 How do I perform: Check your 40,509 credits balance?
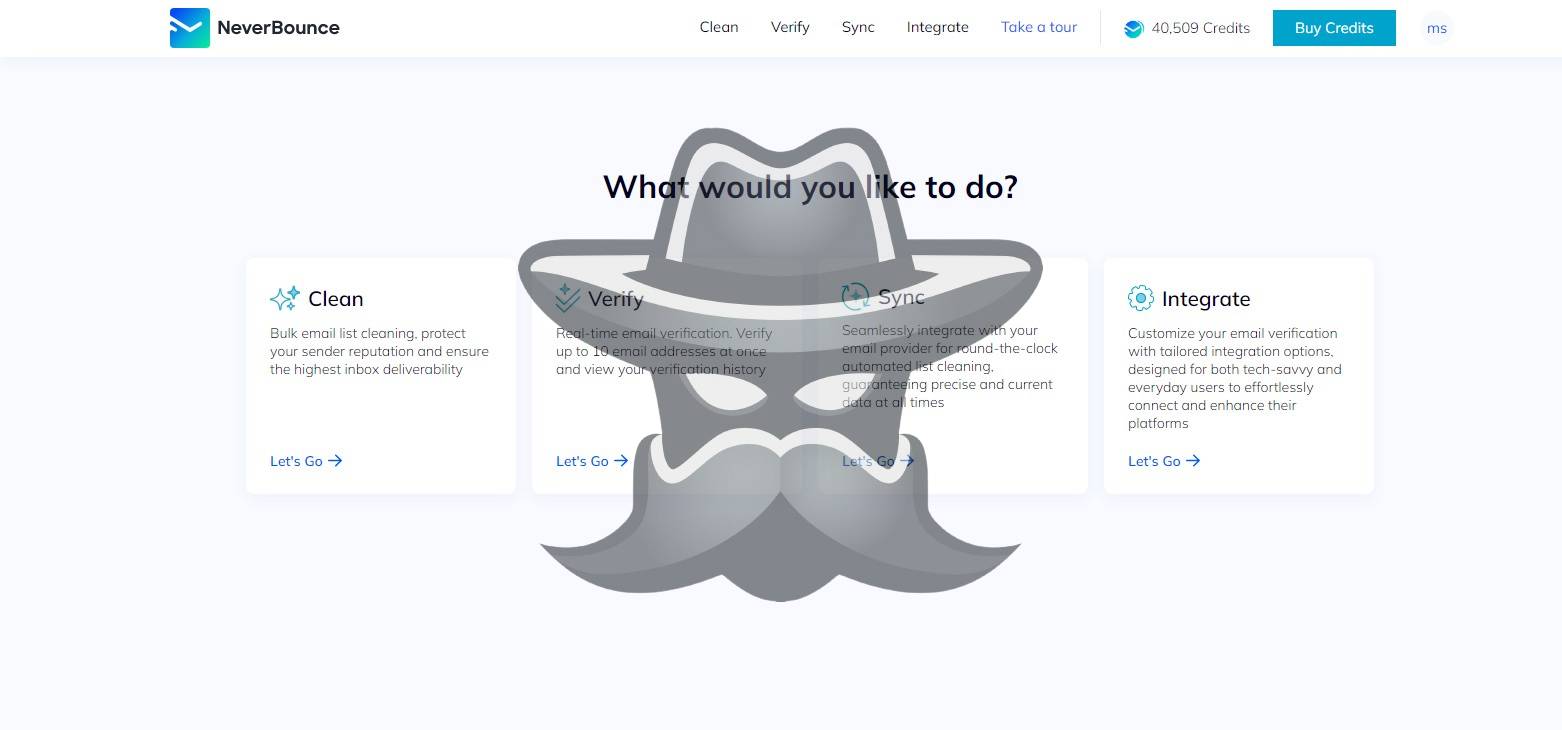[1200, 28]
